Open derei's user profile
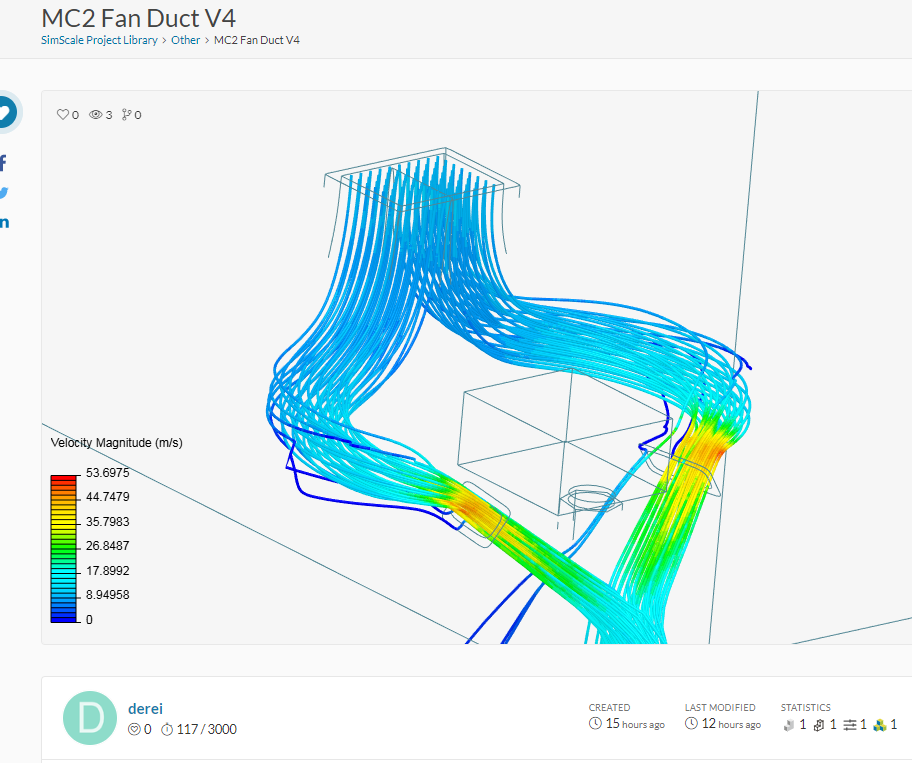This screenshot has height=763, width=912. [145, 708]
